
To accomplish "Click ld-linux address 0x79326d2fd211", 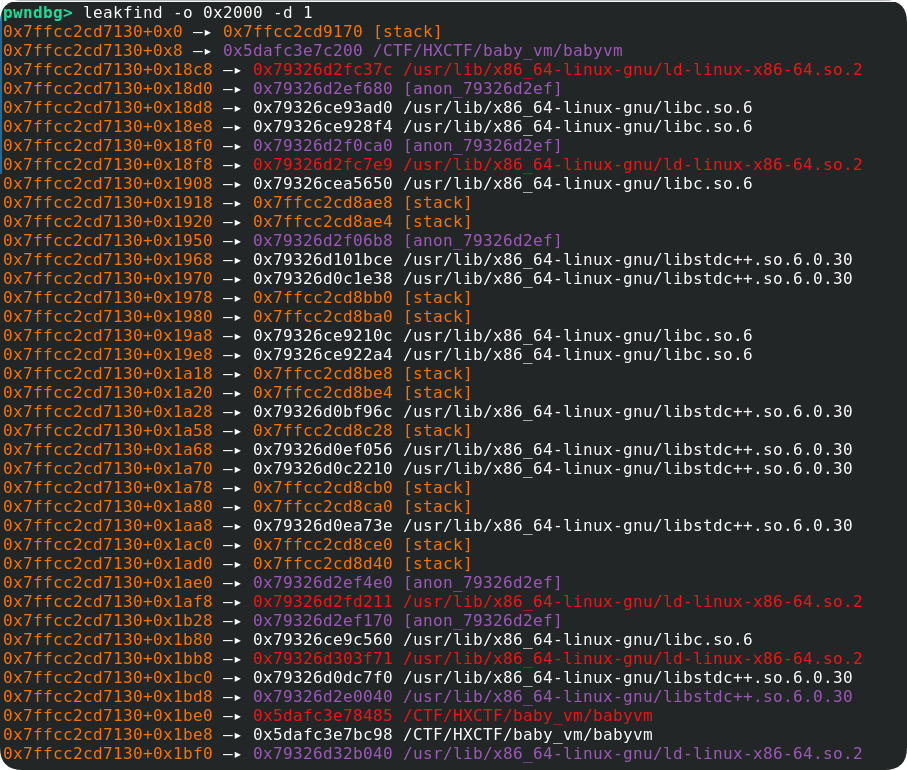I will [x=323, y=601].
